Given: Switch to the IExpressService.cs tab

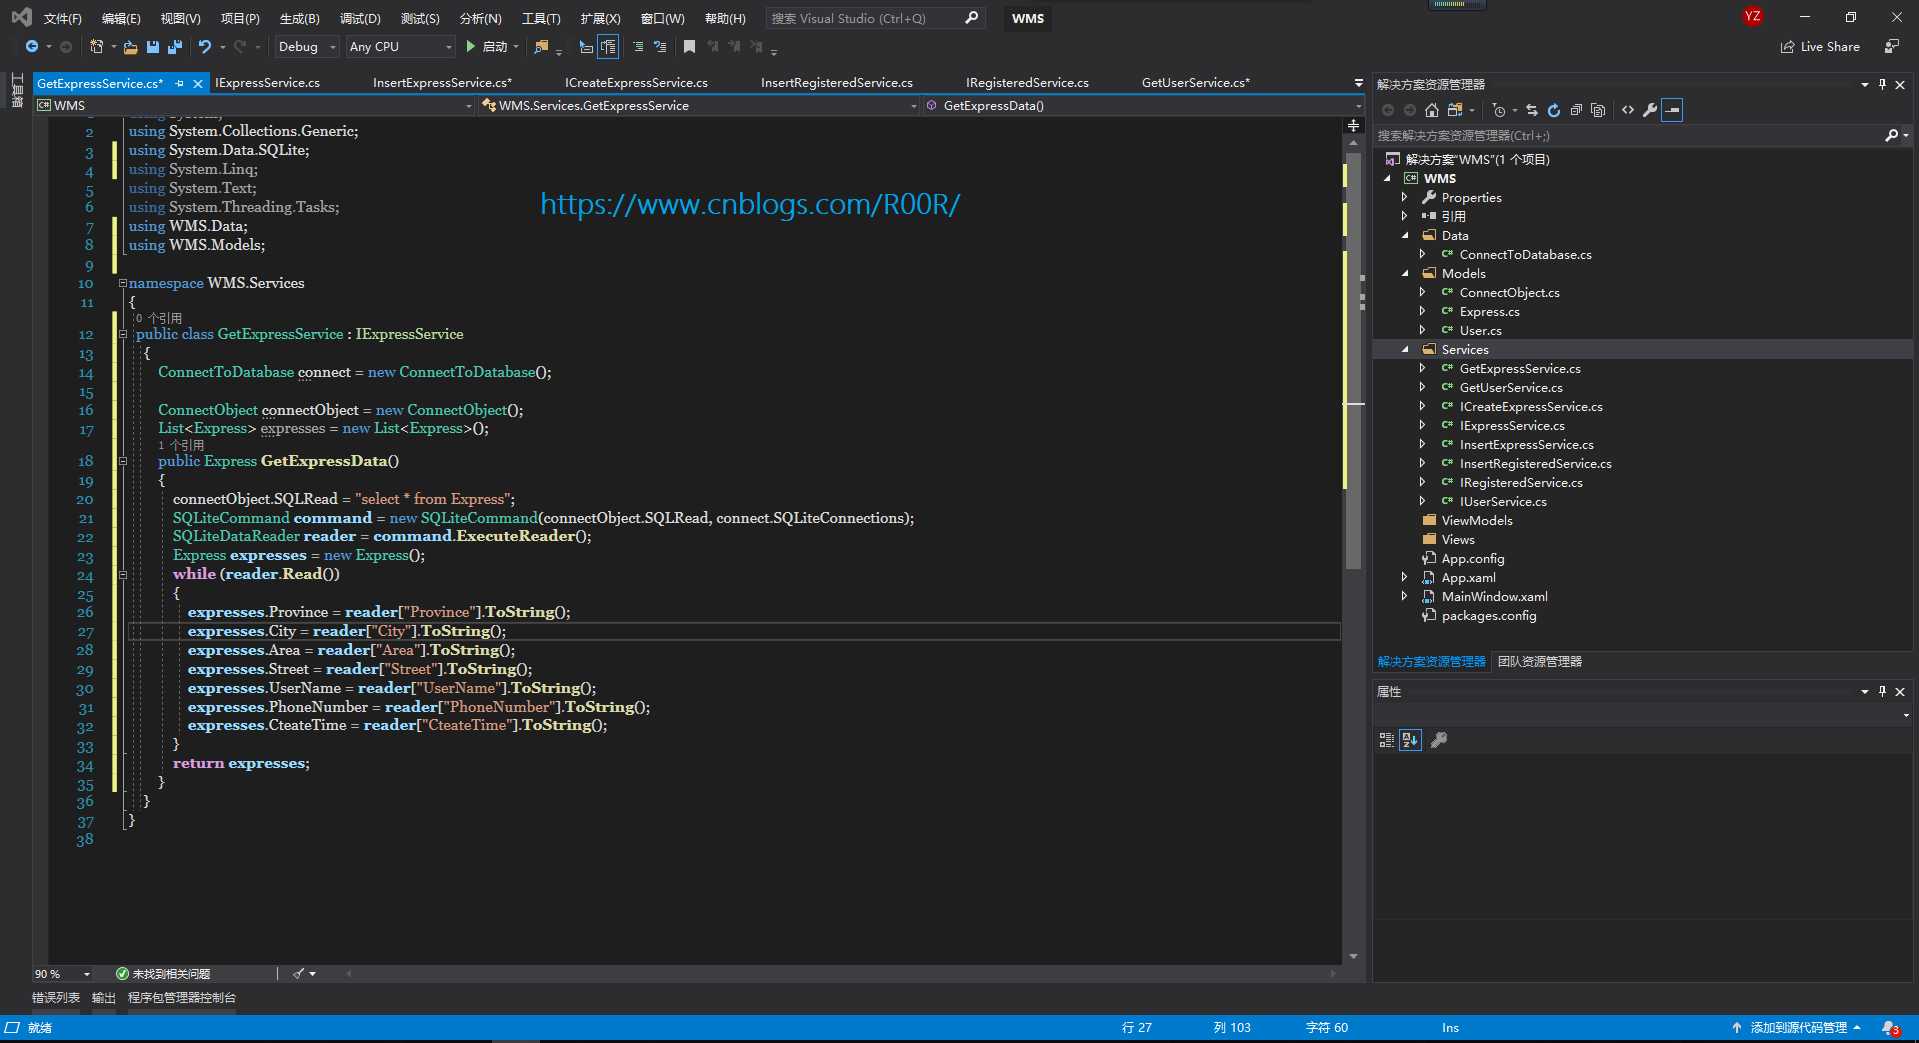Looking at the screenshot, I should pos(268,83).
